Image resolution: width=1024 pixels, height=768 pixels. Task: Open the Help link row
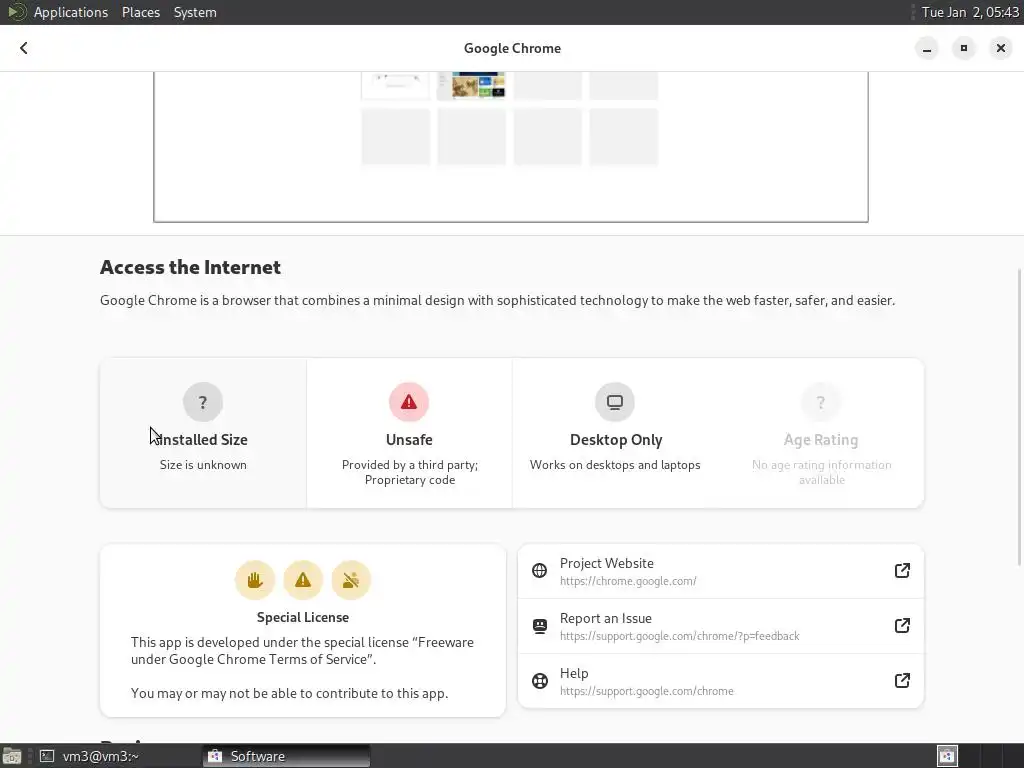[721, 680]
